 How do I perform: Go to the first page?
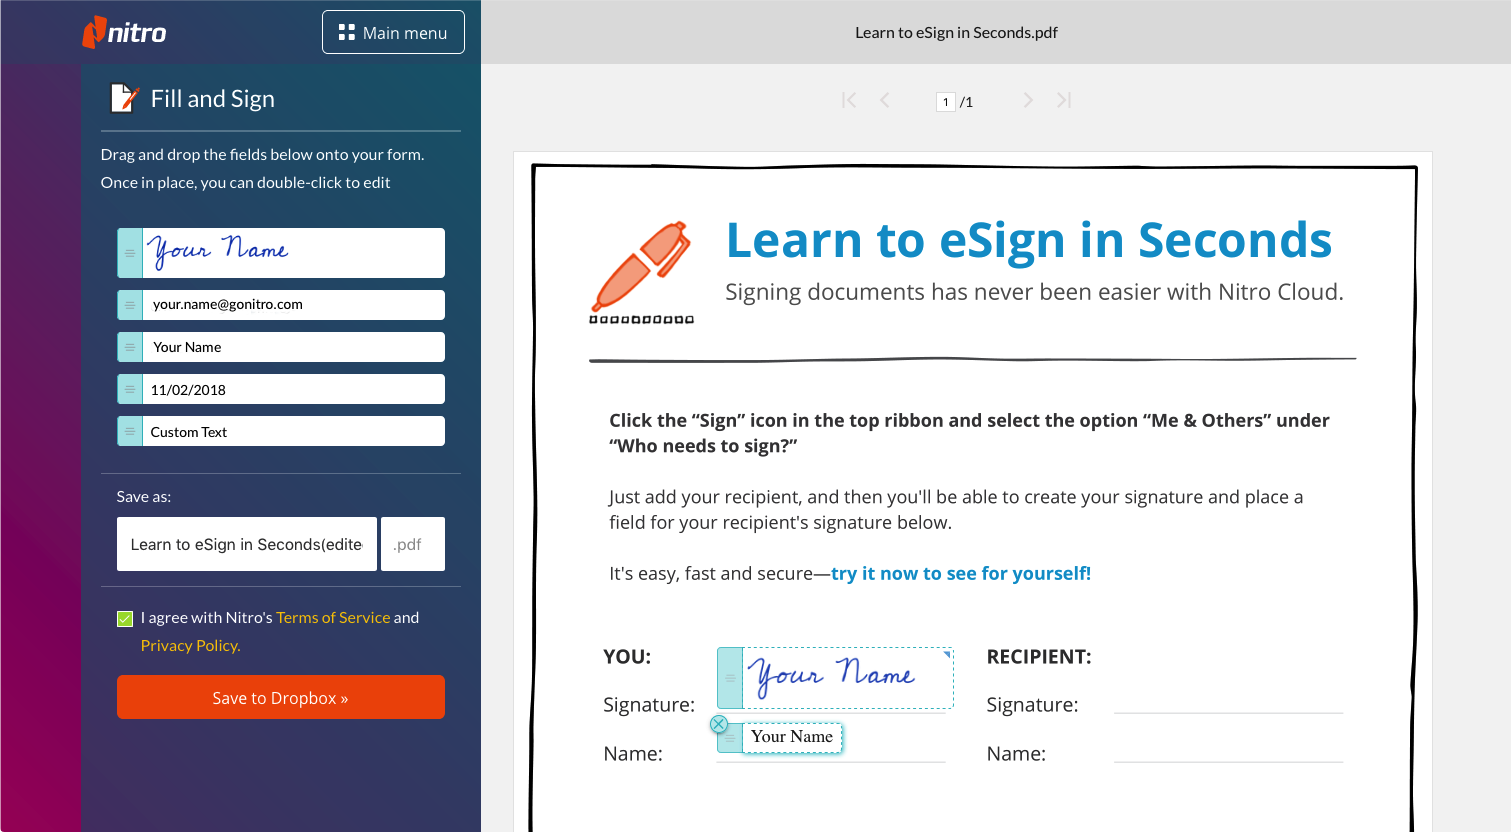tap(849, 100)
